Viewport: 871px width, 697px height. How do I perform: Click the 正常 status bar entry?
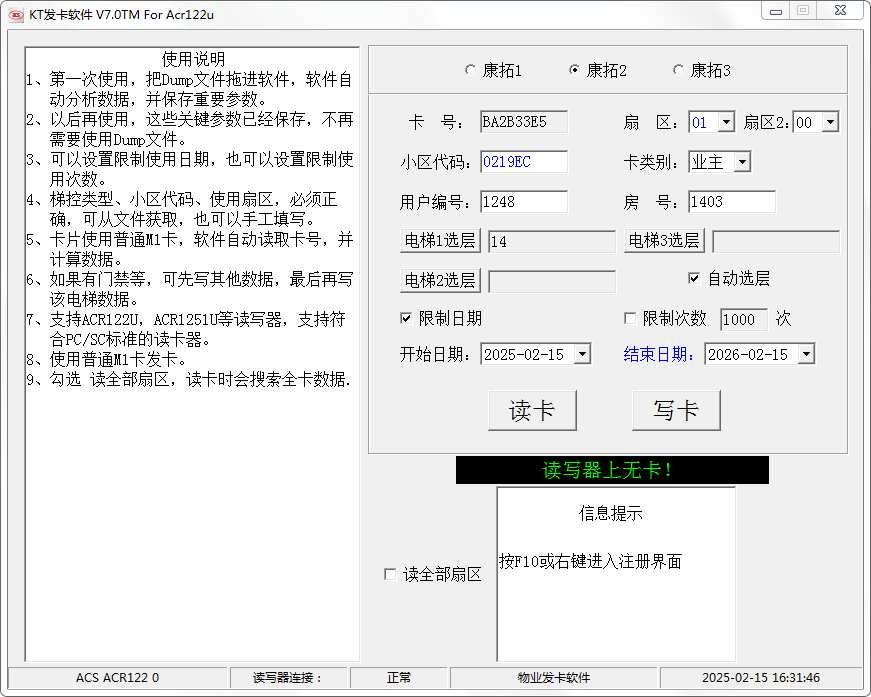[398, 678]
